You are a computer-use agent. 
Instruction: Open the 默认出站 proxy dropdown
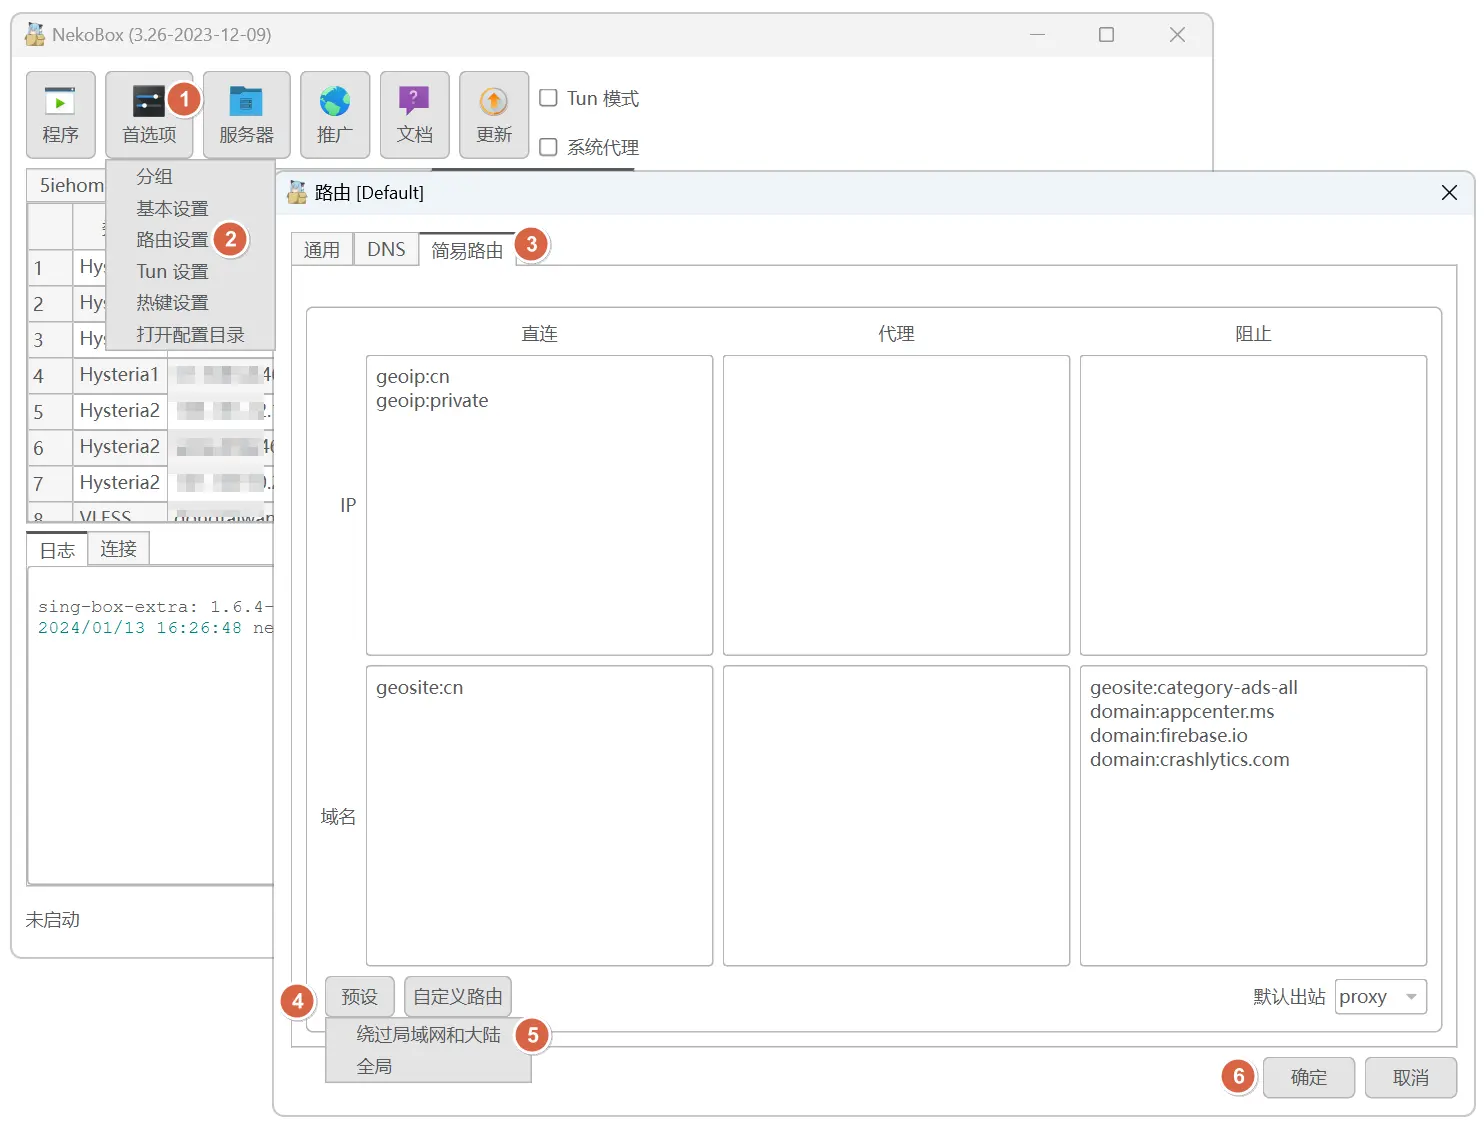[1380, 997]
